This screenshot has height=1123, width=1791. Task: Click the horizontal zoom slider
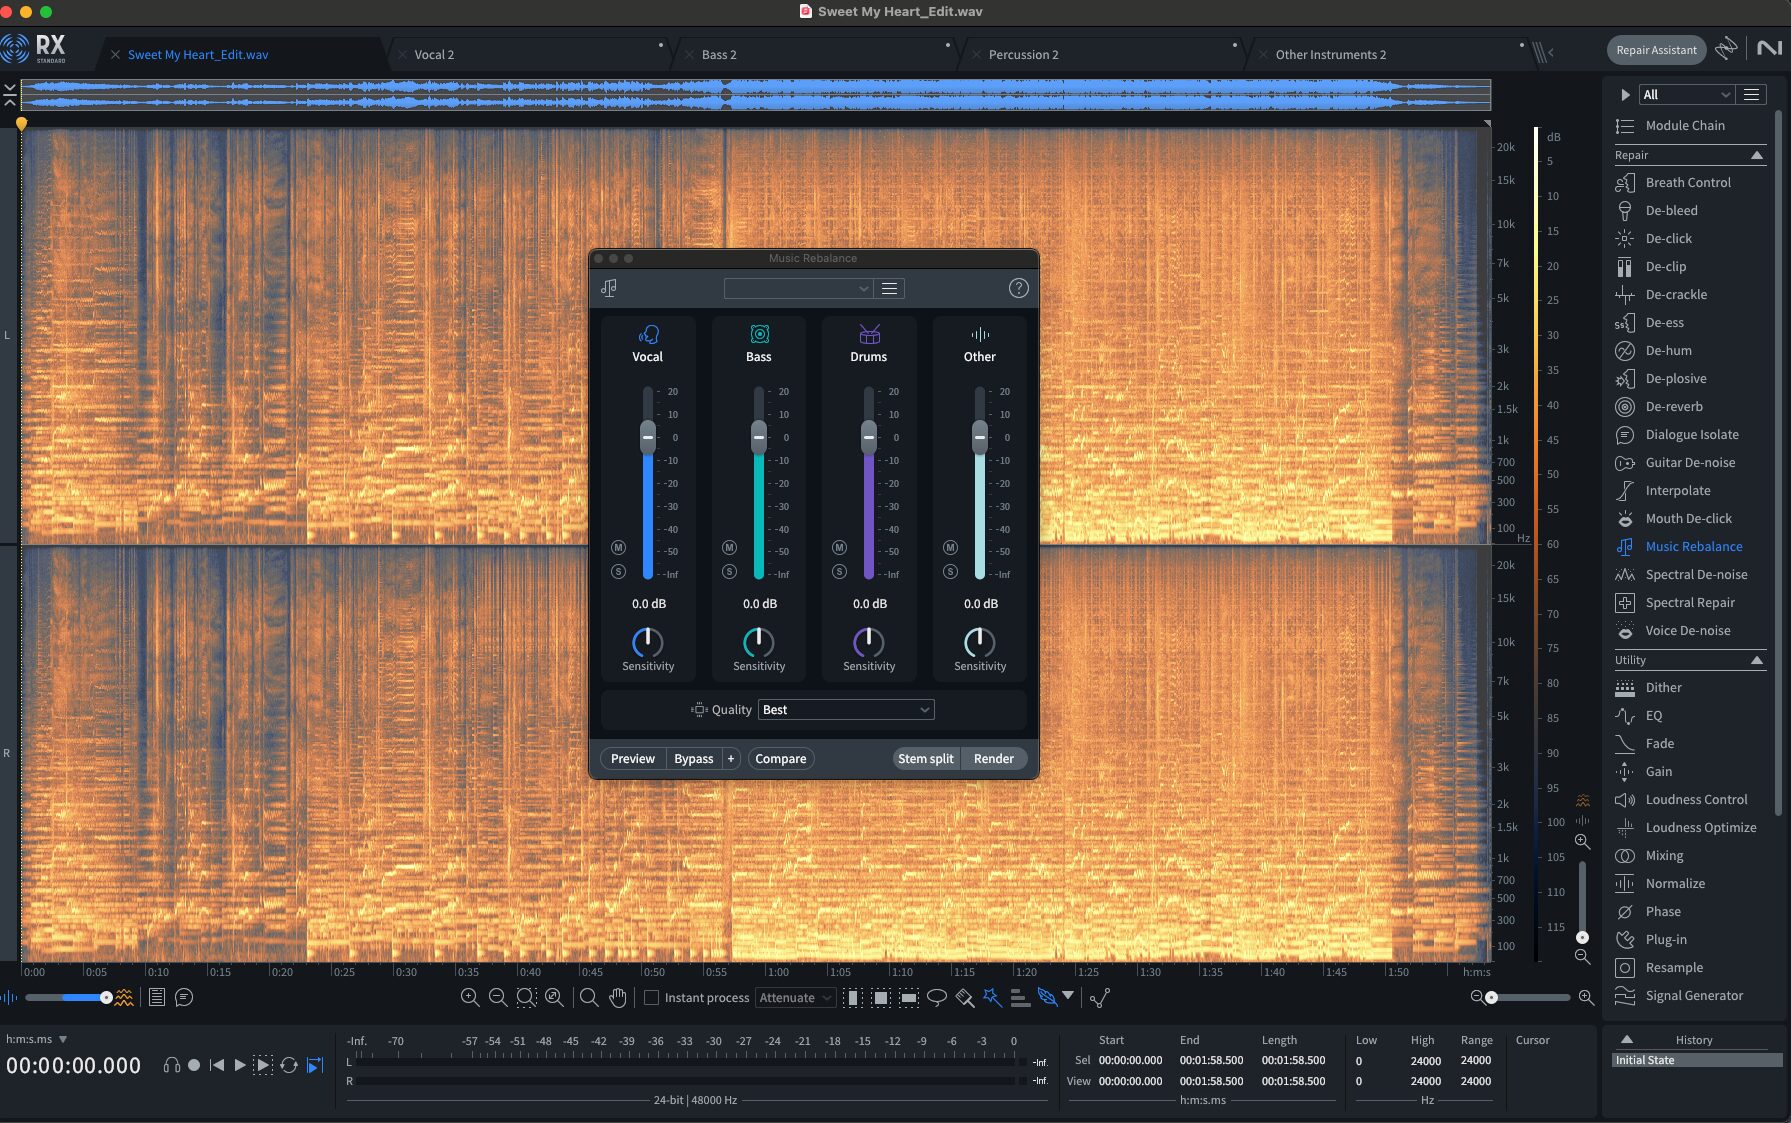(x=1530, y=997)
